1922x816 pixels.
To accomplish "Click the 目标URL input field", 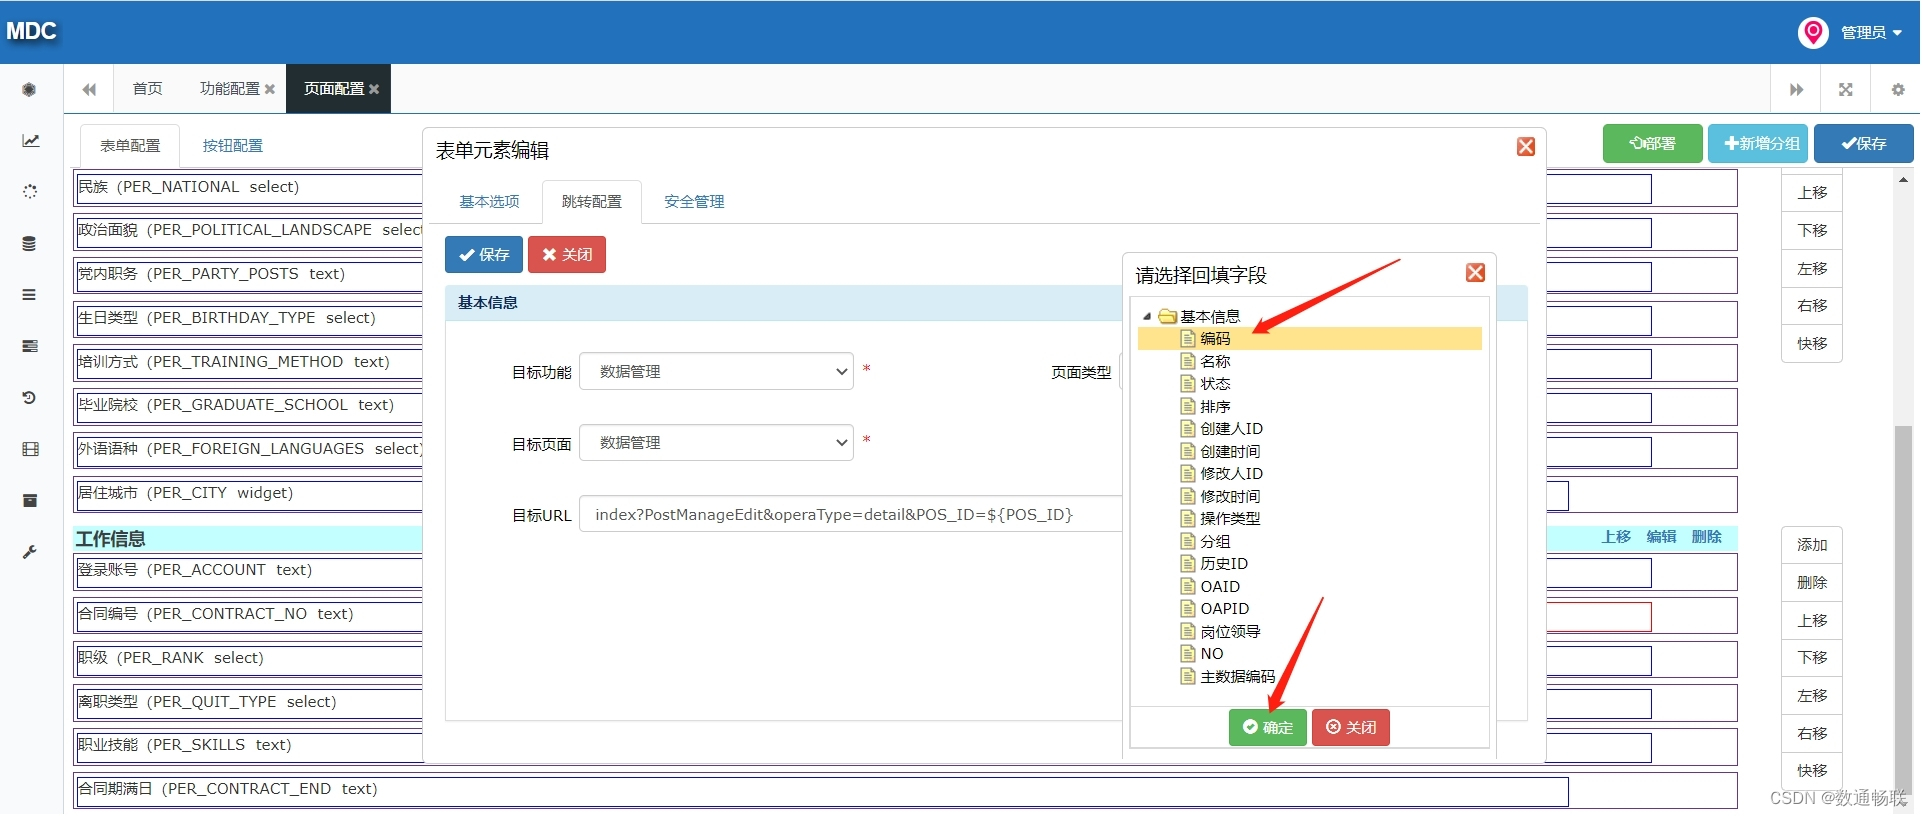I will (850, 515).
